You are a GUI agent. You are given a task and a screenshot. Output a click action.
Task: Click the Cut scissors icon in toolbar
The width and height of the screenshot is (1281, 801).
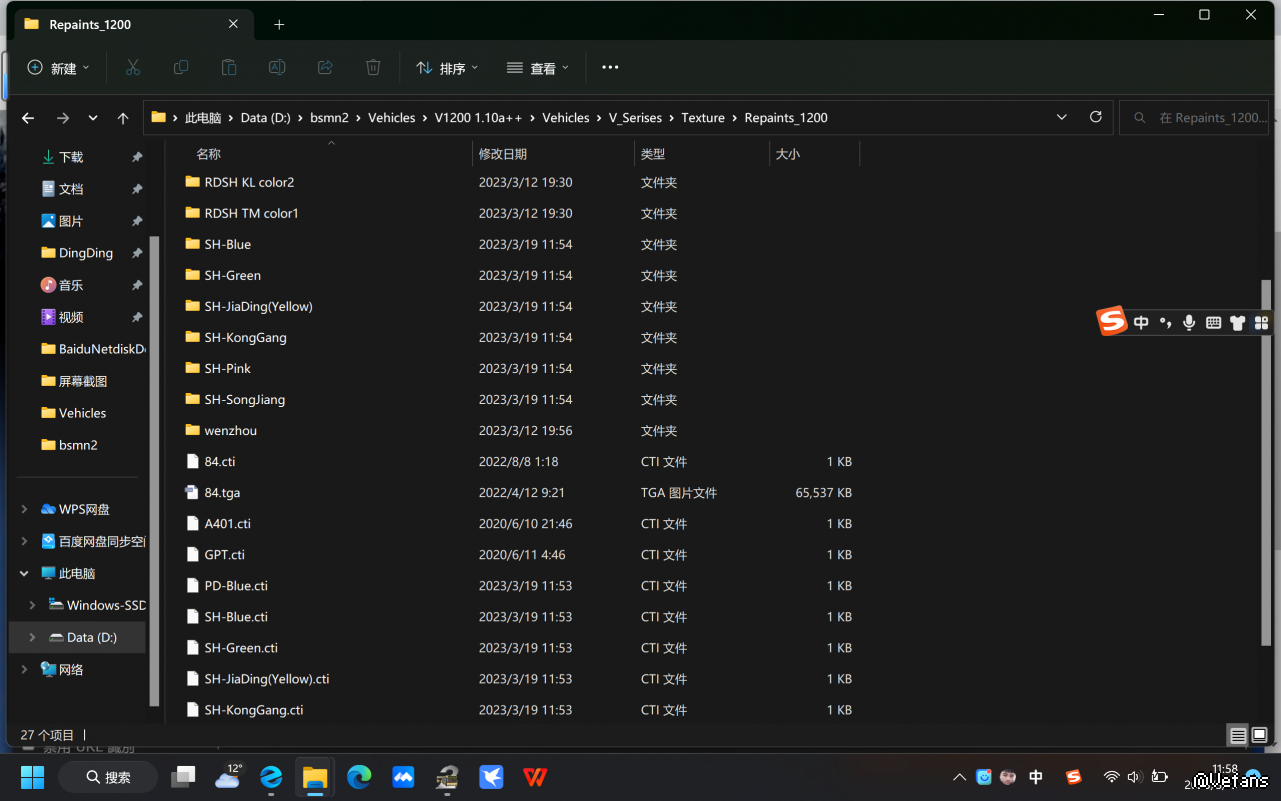coord(133,67)
